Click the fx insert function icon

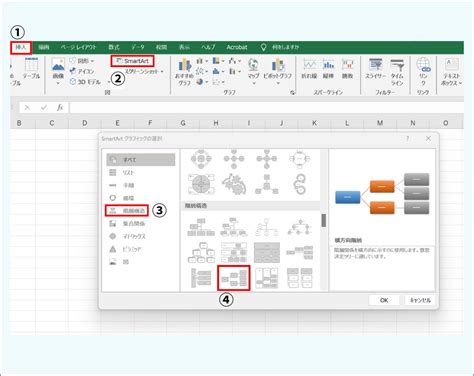60,107
